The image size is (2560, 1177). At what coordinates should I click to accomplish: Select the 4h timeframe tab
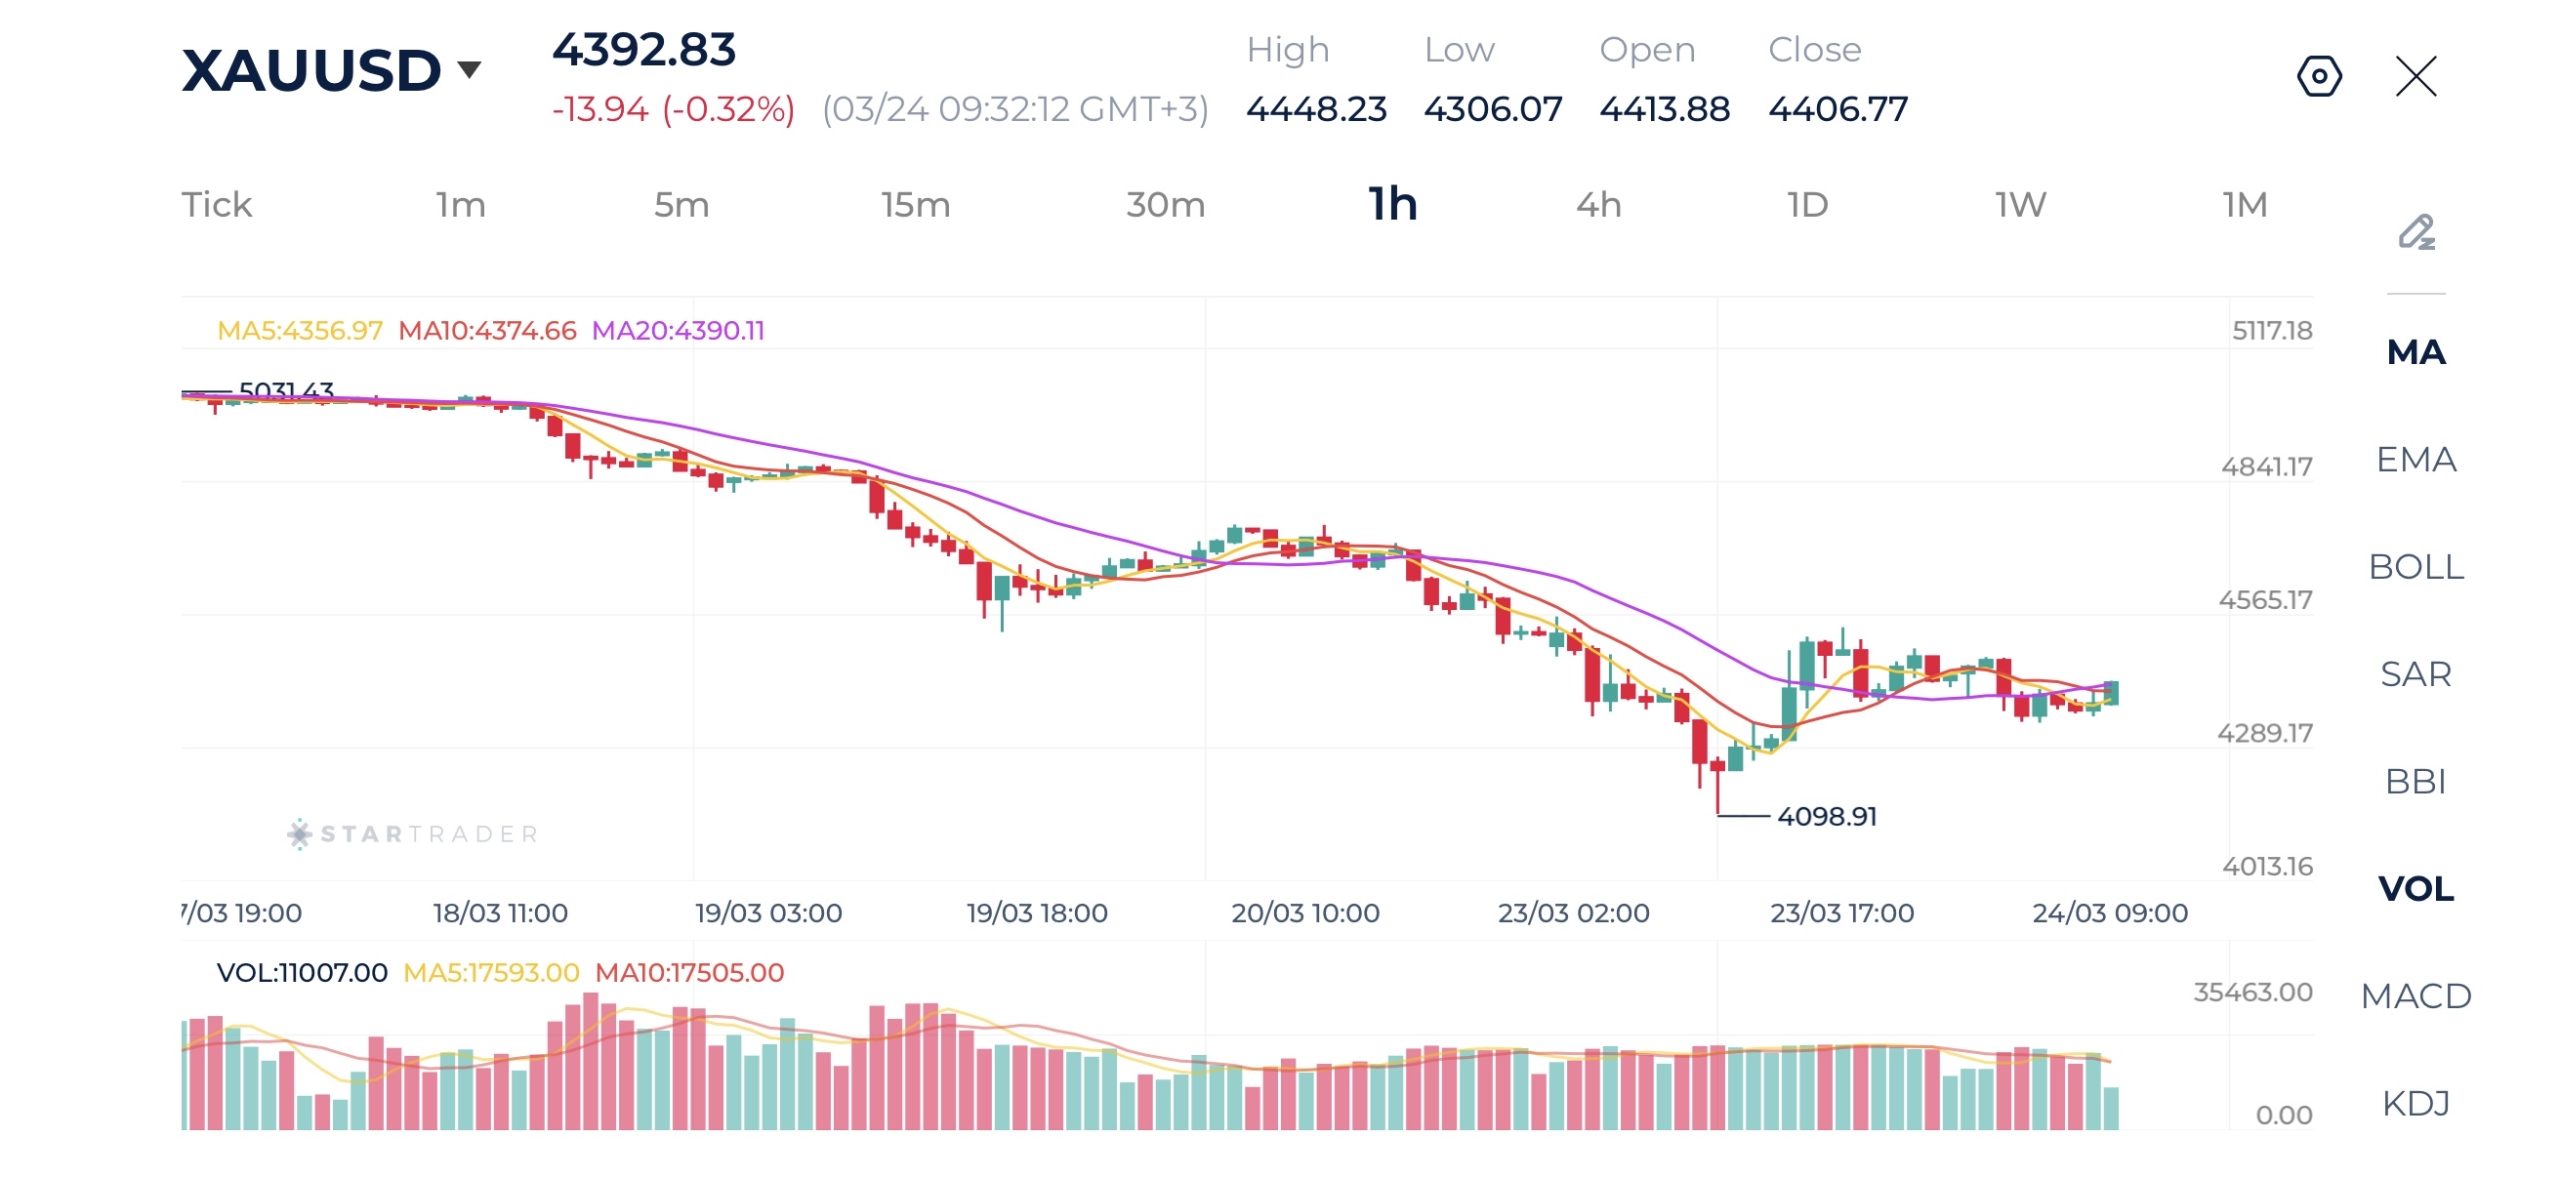tap(1598, 205)
